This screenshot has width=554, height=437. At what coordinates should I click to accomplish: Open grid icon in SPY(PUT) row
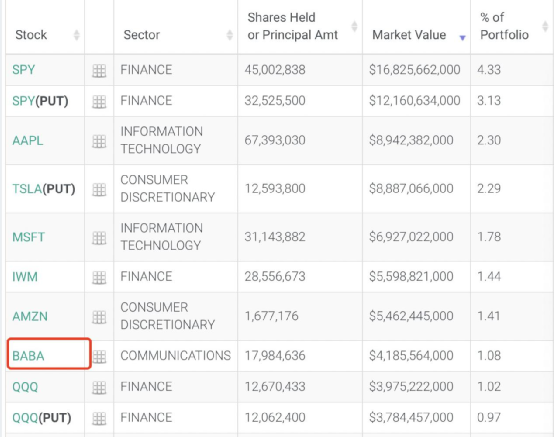[99, 102]
